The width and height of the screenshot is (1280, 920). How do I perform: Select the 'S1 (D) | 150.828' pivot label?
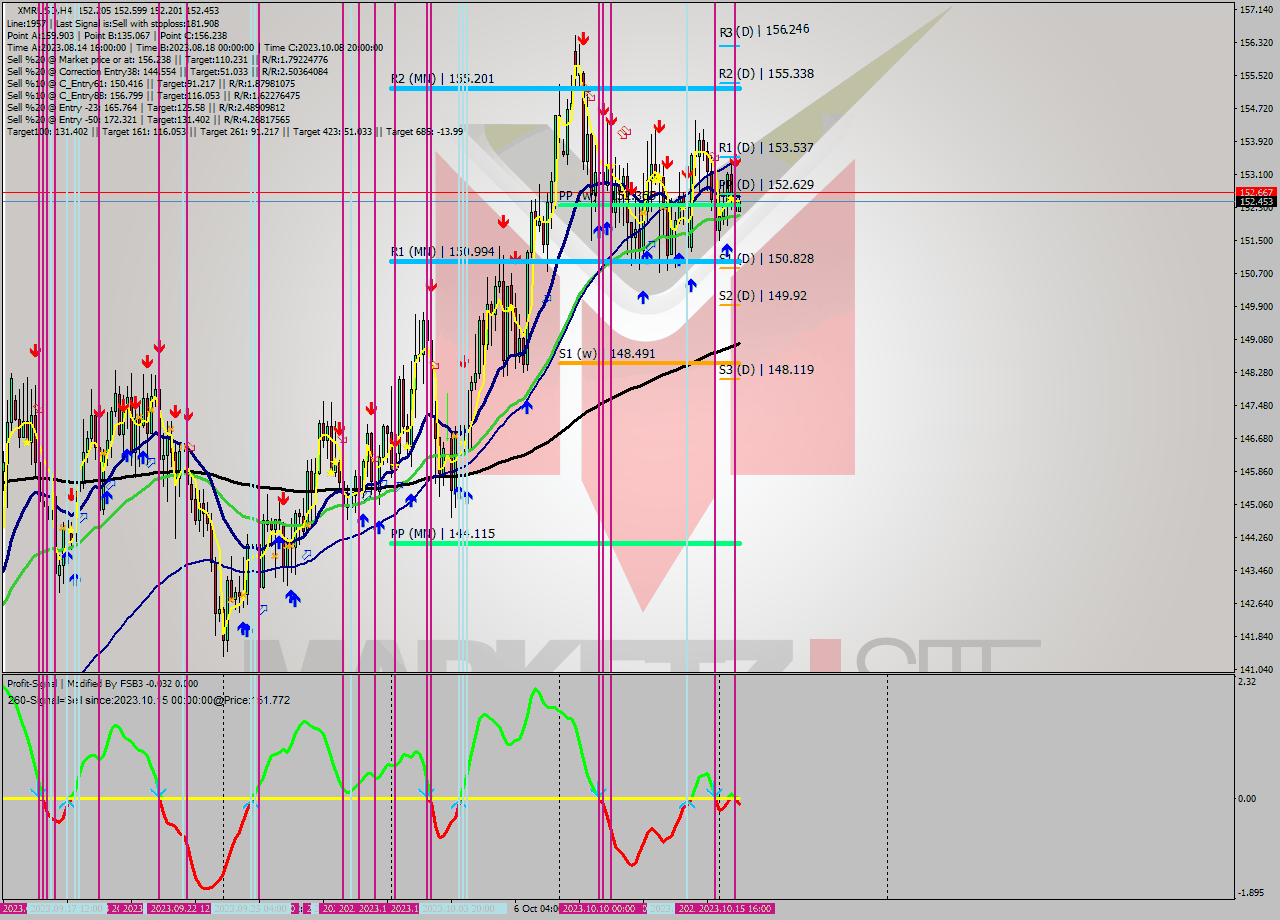click(x=766, y=258)
